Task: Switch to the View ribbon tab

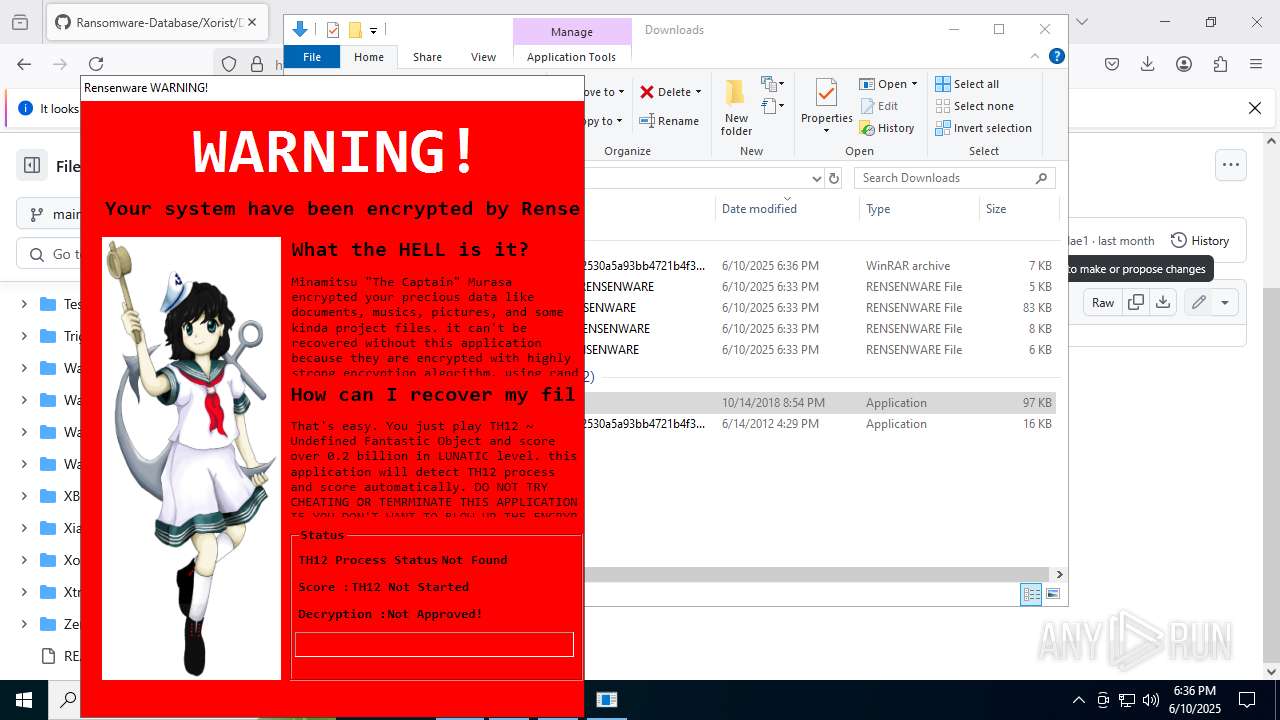Action: 483,57
